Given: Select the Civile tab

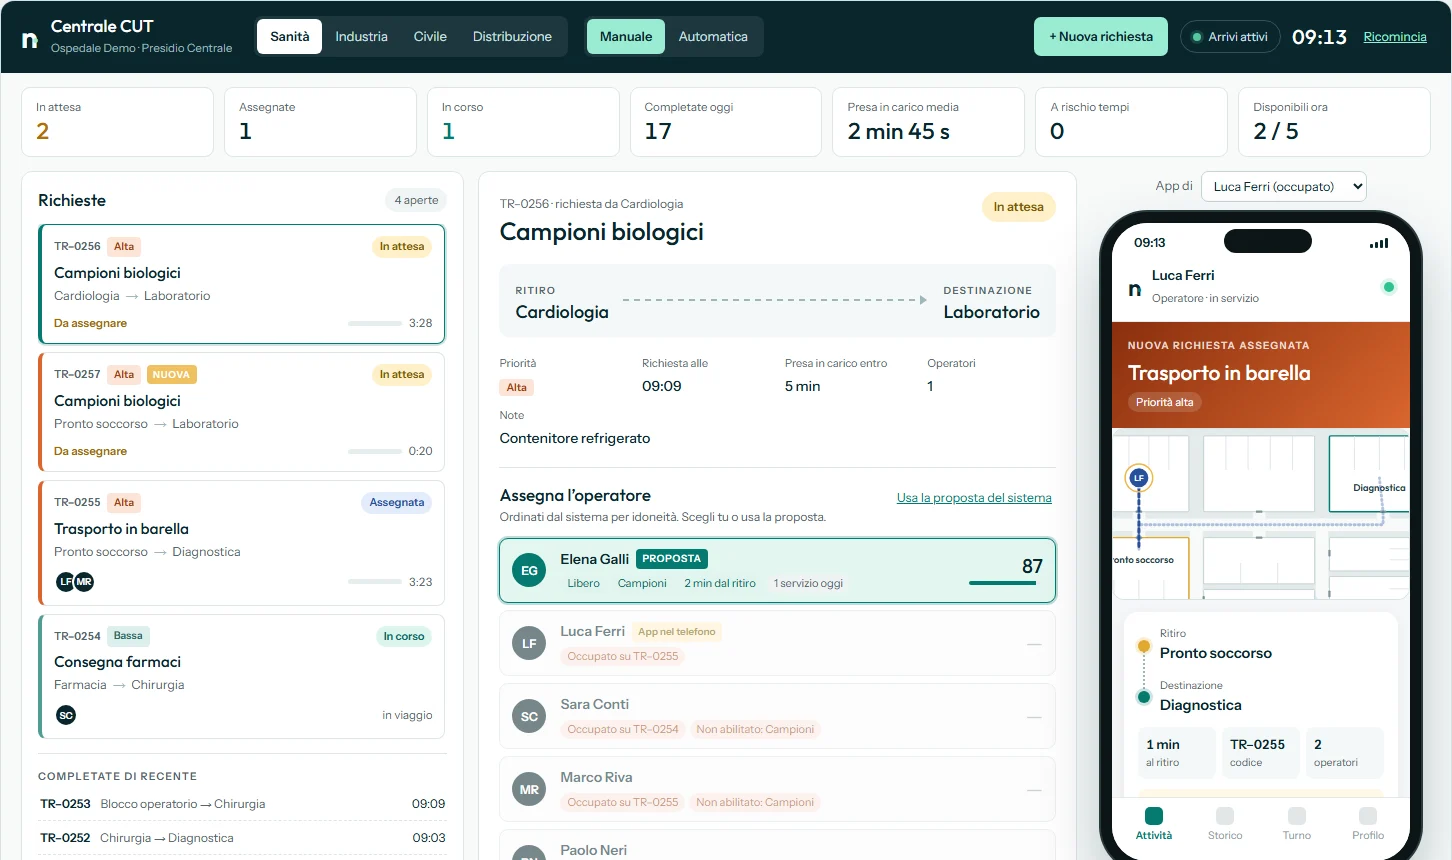Looking at the screenshot, I should (x=430, y=37).
